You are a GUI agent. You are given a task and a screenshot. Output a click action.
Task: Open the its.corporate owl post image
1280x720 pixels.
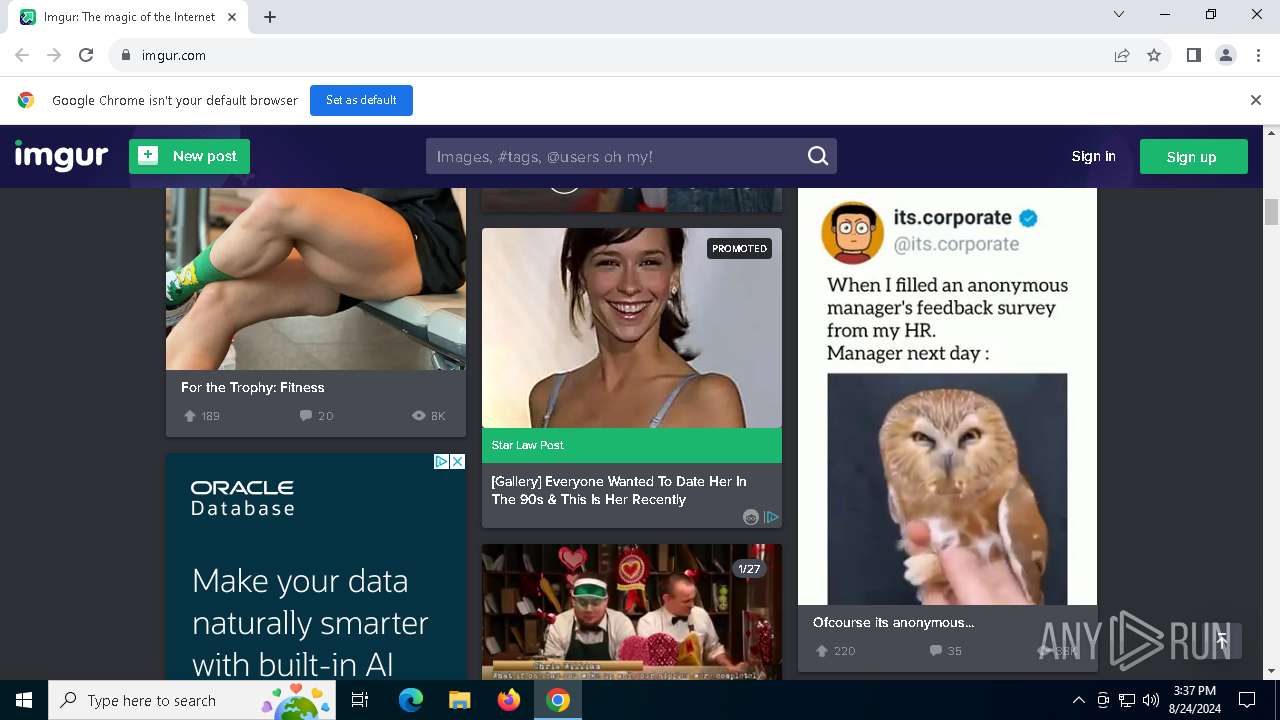click(947, 396)
